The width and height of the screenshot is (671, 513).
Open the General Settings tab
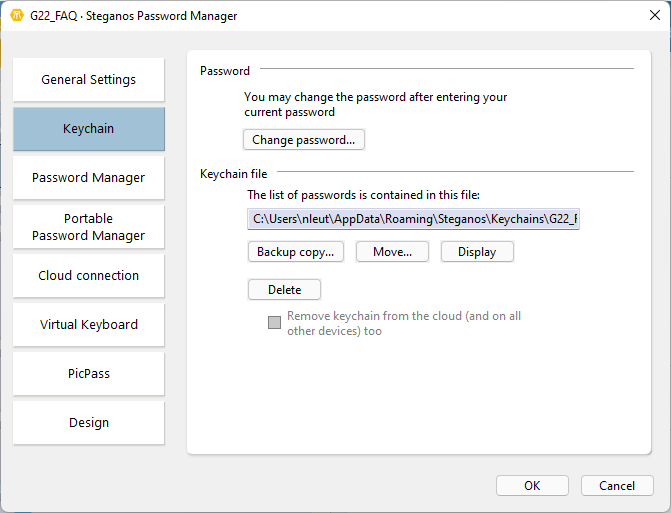click(x=89, y=80)
